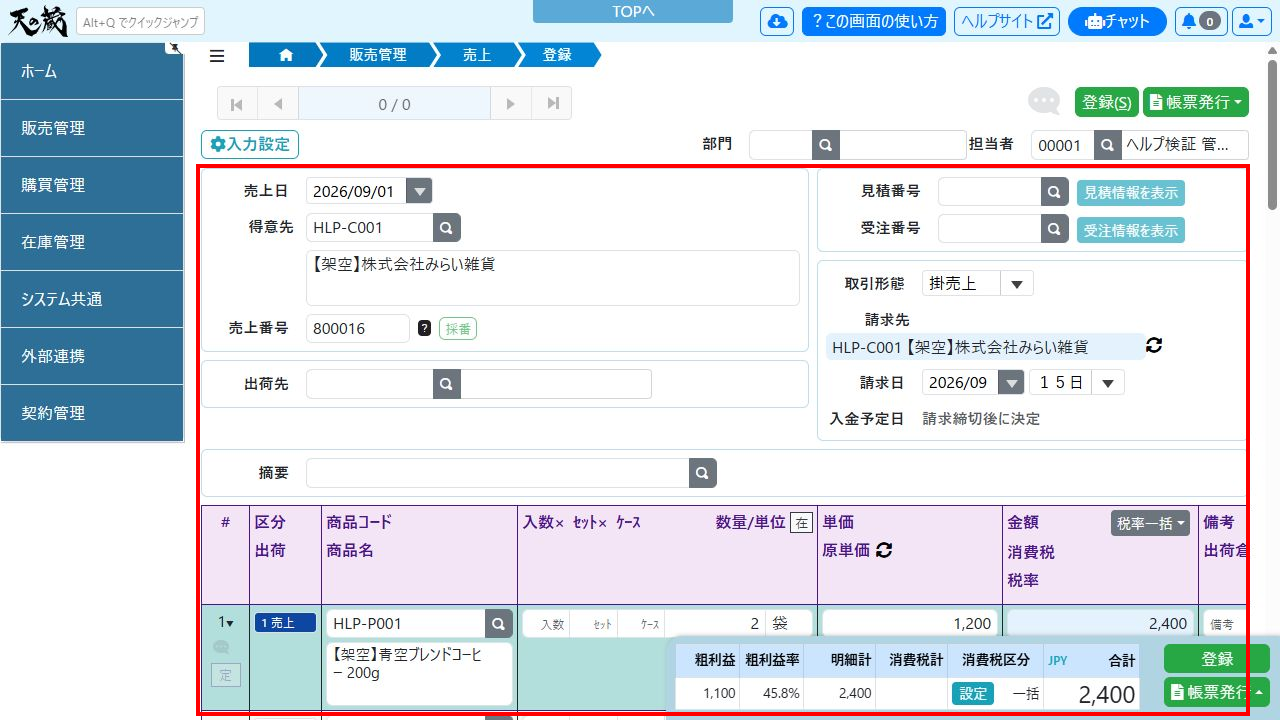This screenshot has width=1280, height=720.
Task: Click 売上番号 help question icon
Action: 424,328
